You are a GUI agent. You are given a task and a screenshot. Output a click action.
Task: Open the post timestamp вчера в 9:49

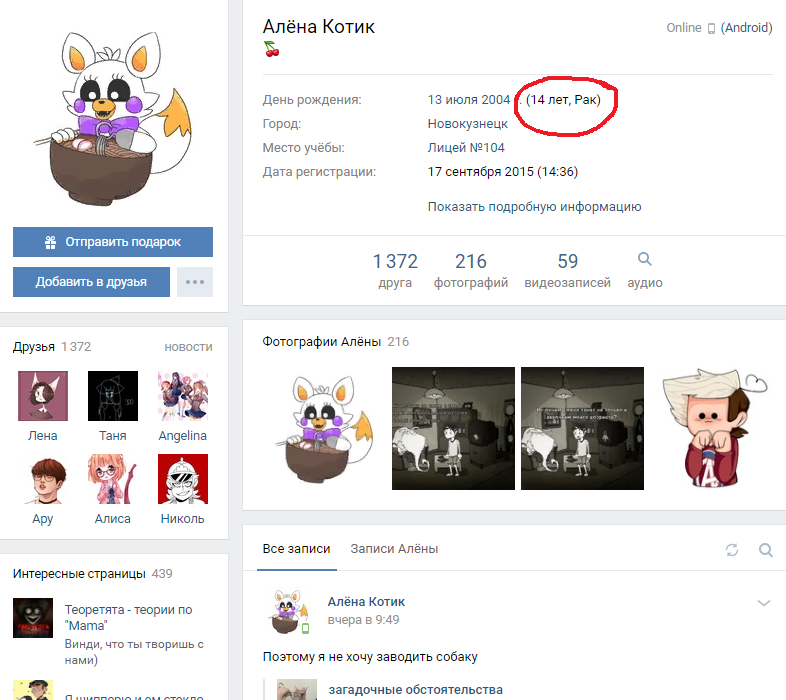[363, 620]
